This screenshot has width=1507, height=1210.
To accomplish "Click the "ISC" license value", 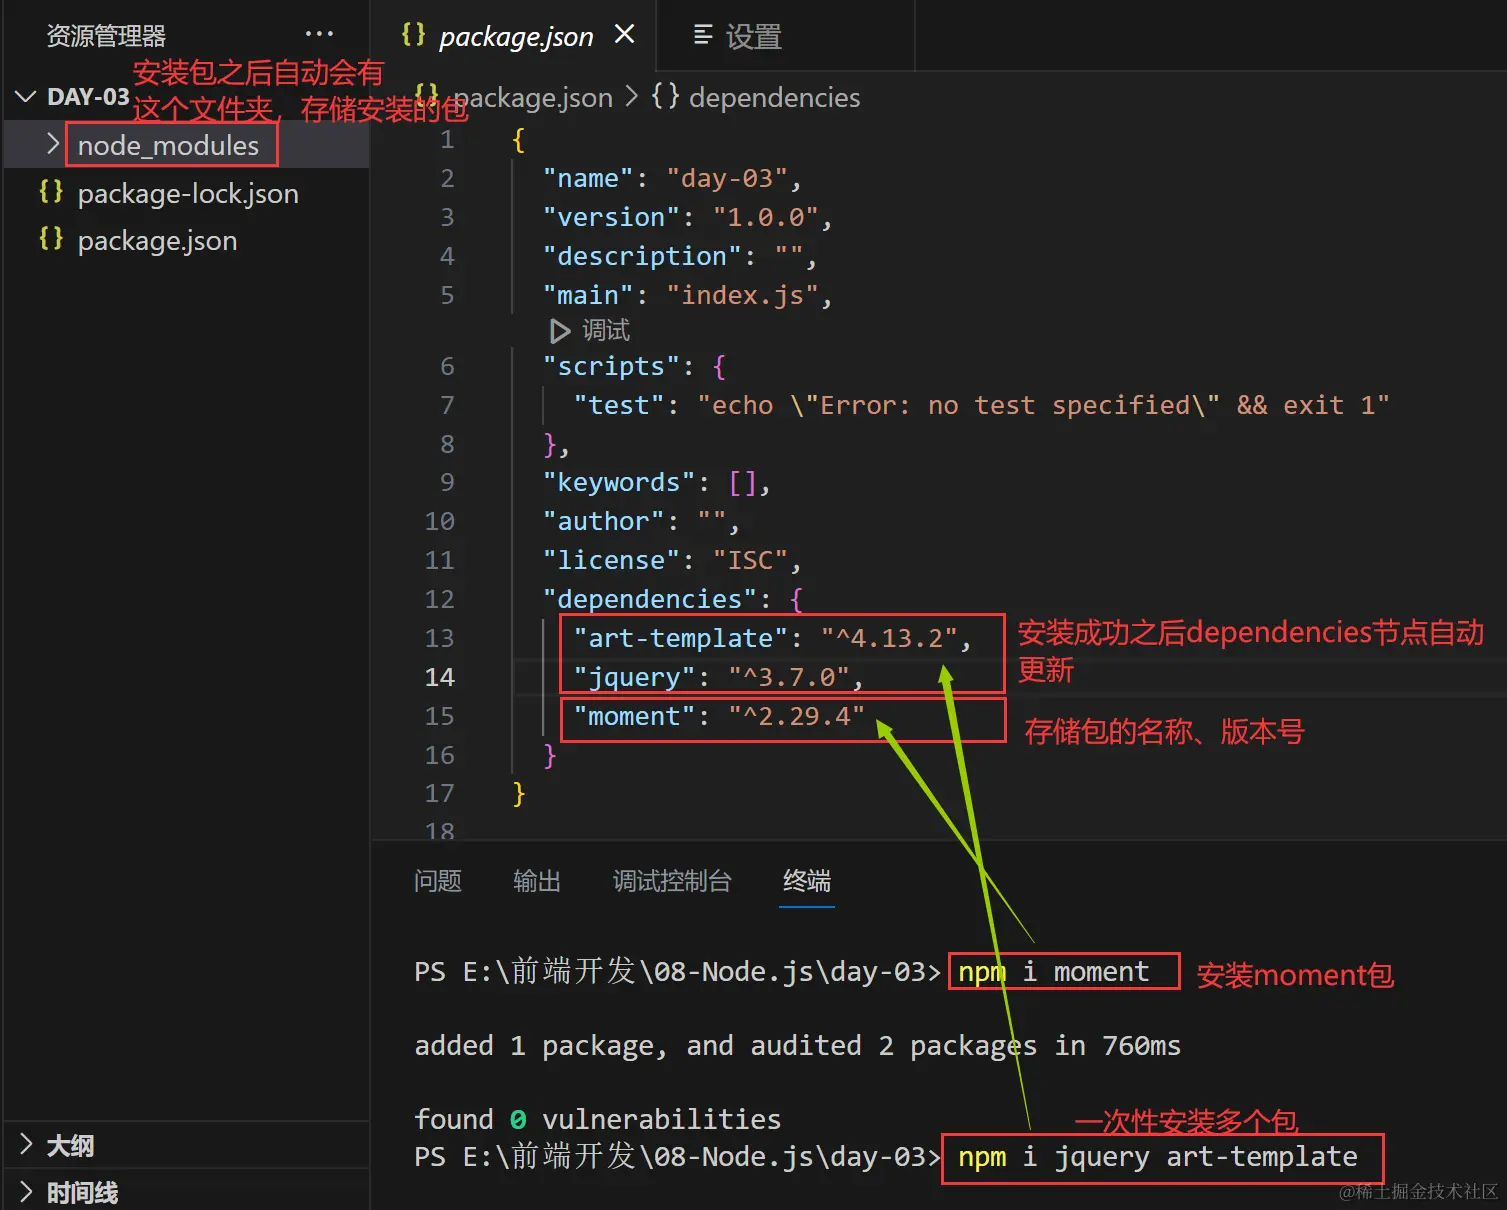I will (x=751, y=560).
